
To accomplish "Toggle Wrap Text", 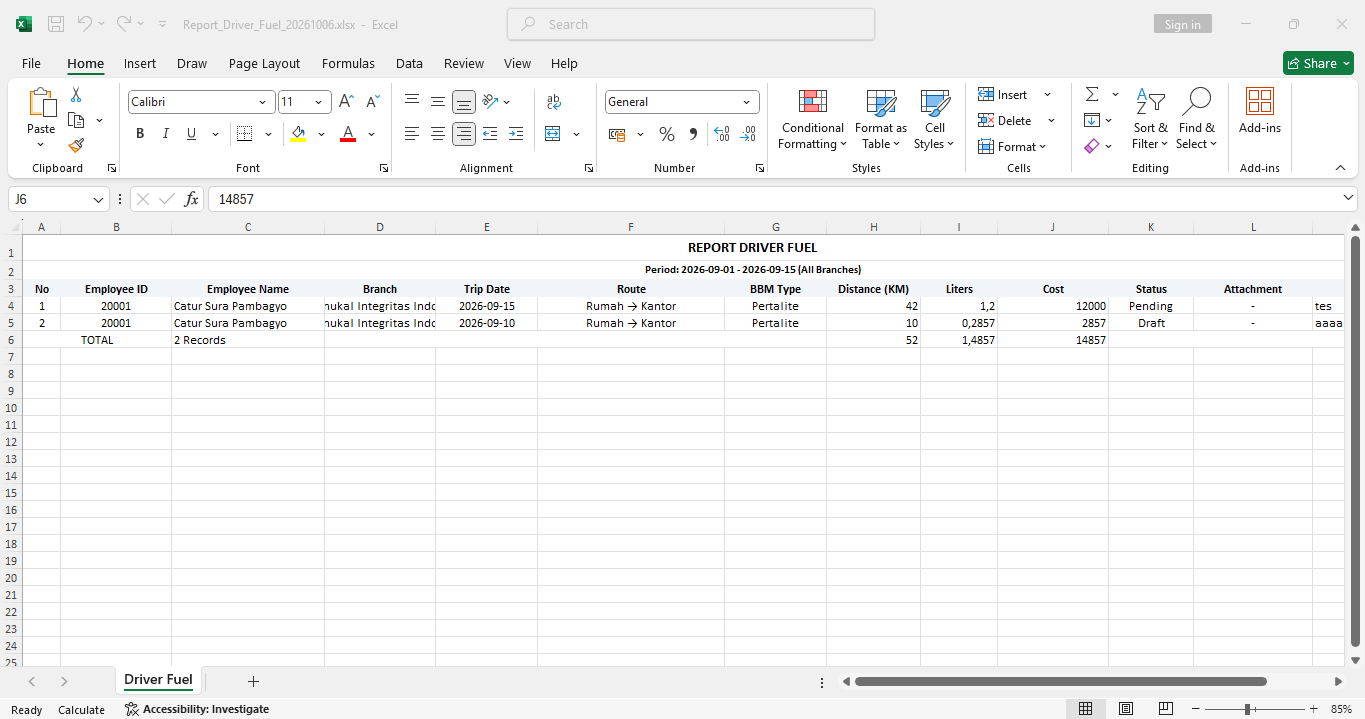I will pos(554,102).
